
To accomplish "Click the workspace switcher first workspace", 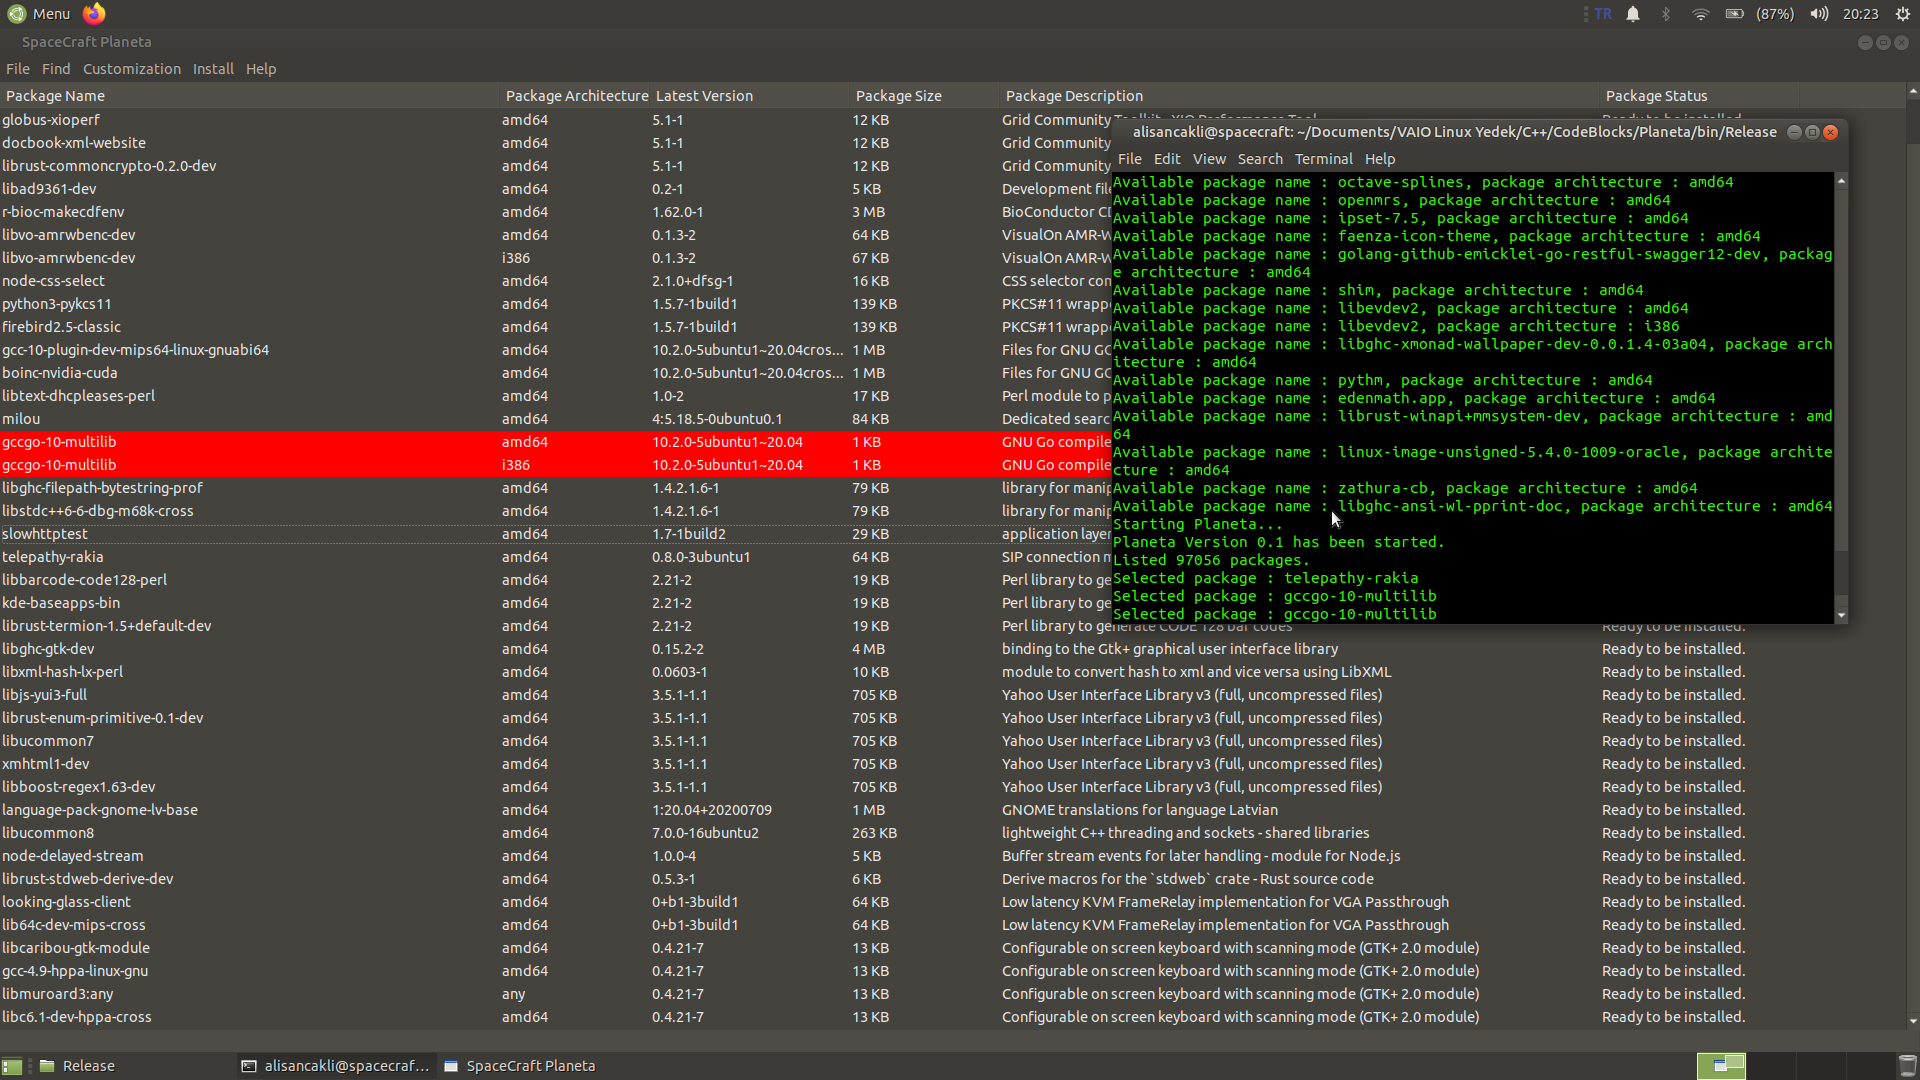I will coord(1721,1066).
